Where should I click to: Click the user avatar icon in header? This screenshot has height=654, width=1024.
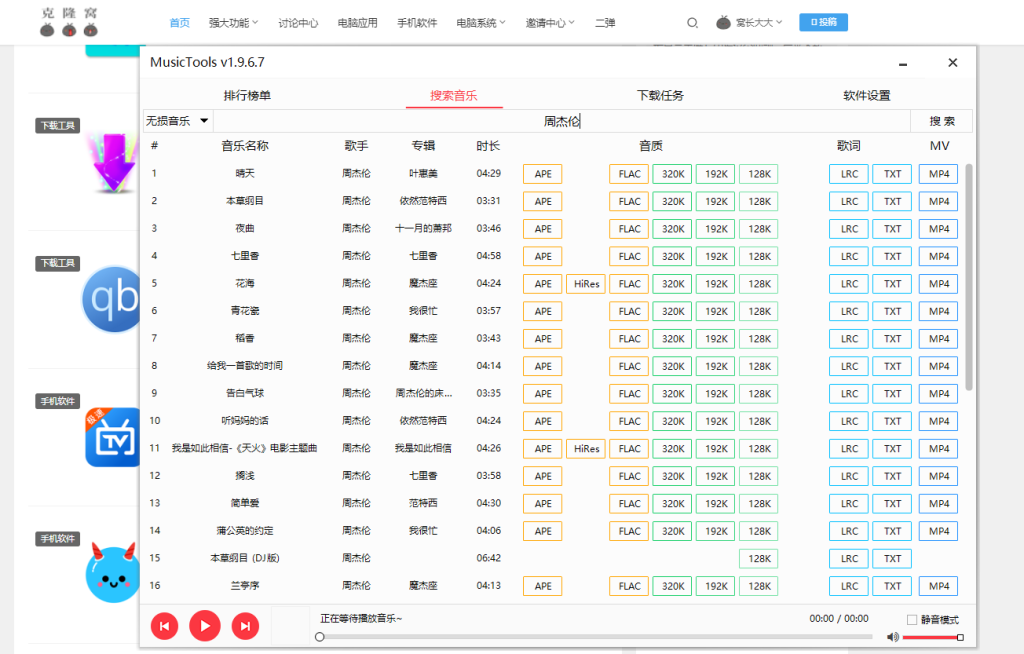tap(723, 22)
